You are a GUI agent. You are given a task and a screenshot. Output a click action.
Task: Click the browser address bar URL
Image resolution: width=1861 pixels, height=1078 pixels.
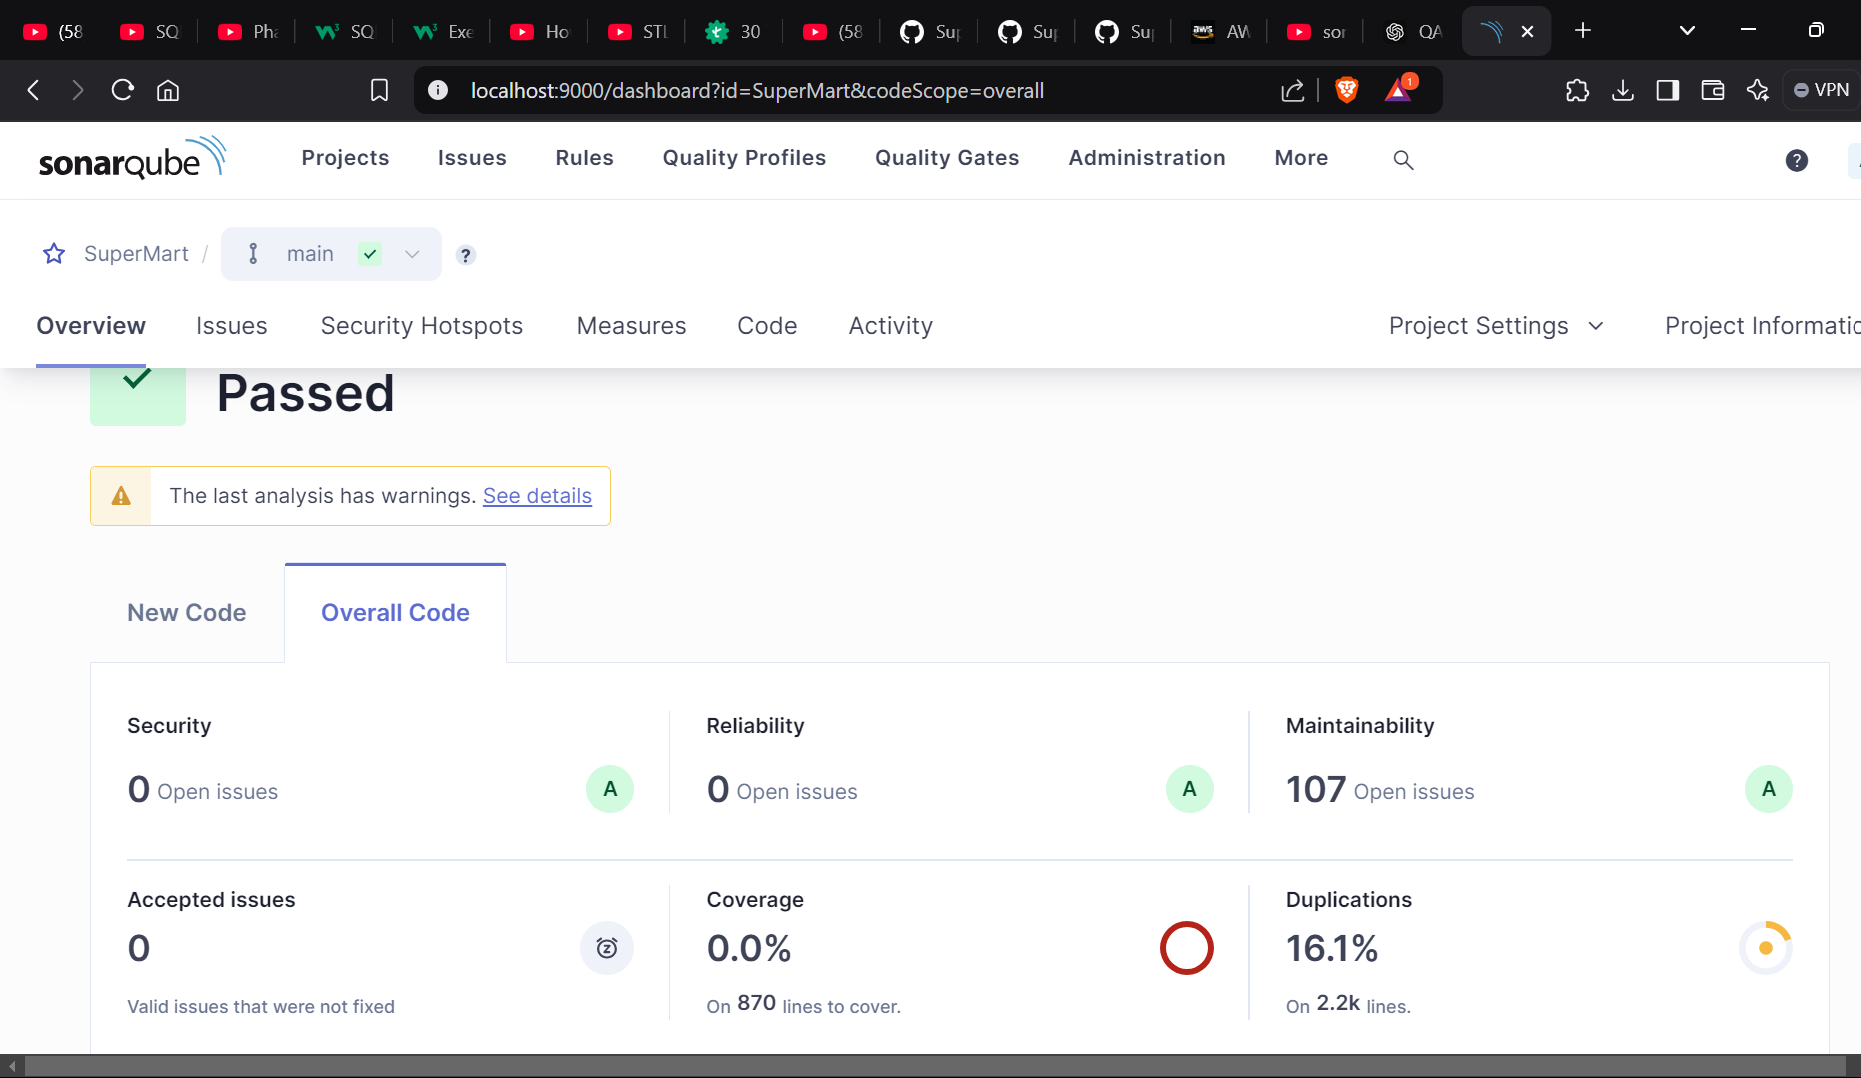(757, 91)
